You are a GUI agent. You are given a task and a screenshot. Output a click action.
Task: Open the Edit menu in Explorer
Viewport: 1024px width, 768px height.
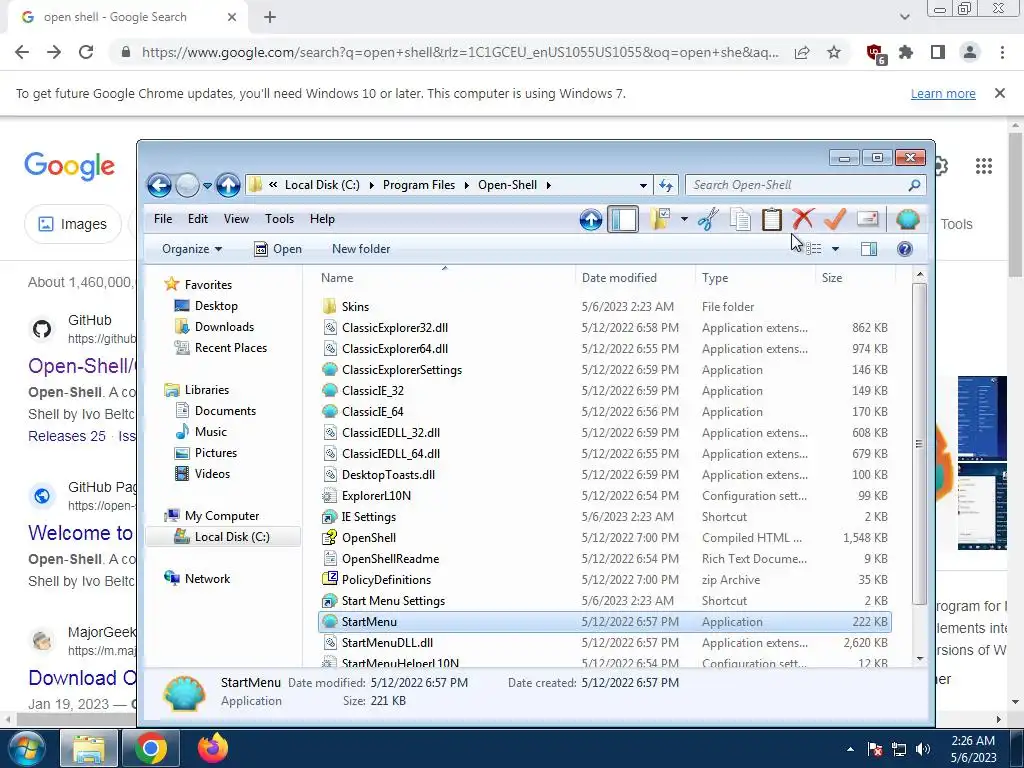tap(197, 219)
